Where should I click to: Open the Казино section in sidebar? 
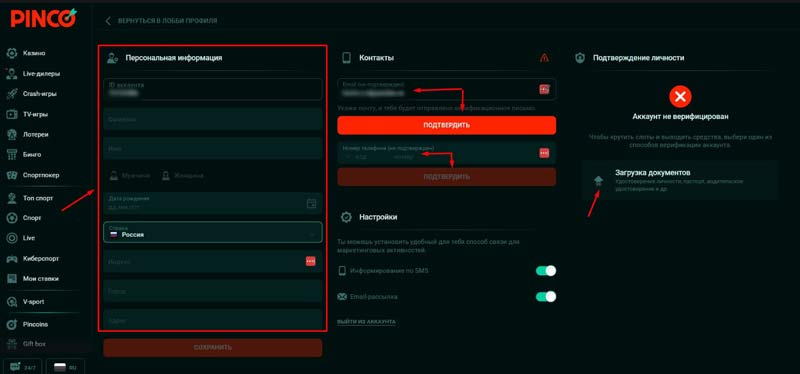(34, 53)
